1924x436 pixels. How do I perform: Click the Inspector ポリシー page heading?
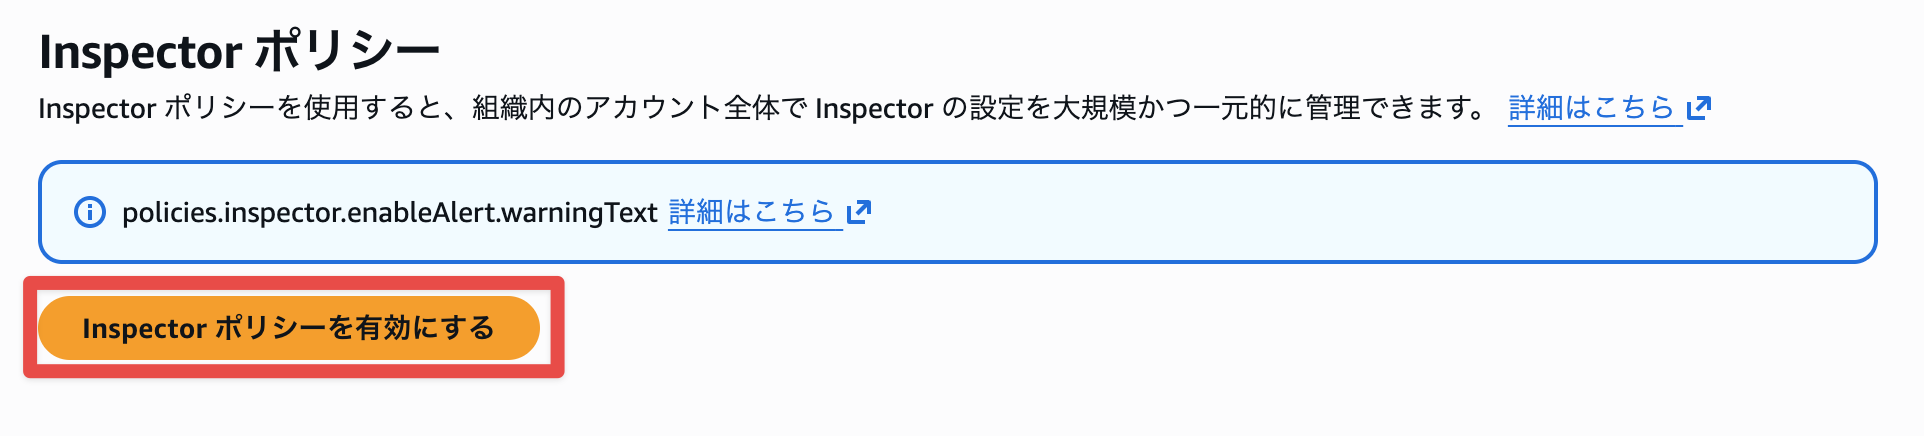240,52
